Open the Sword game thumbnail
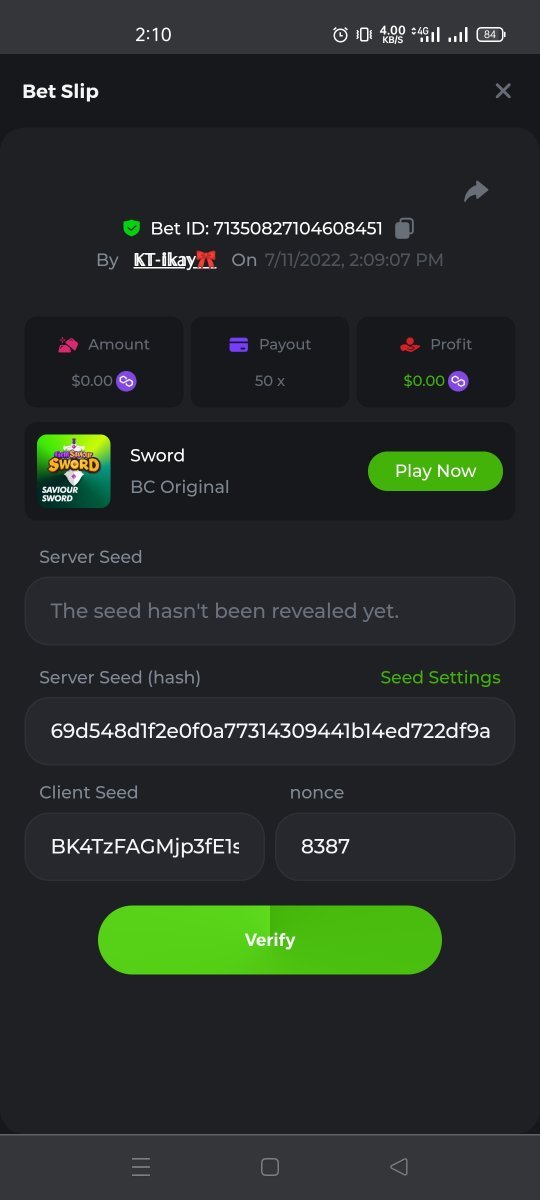Image resolution: width=540 pixels, height=1200 pixels. (74, 471)
